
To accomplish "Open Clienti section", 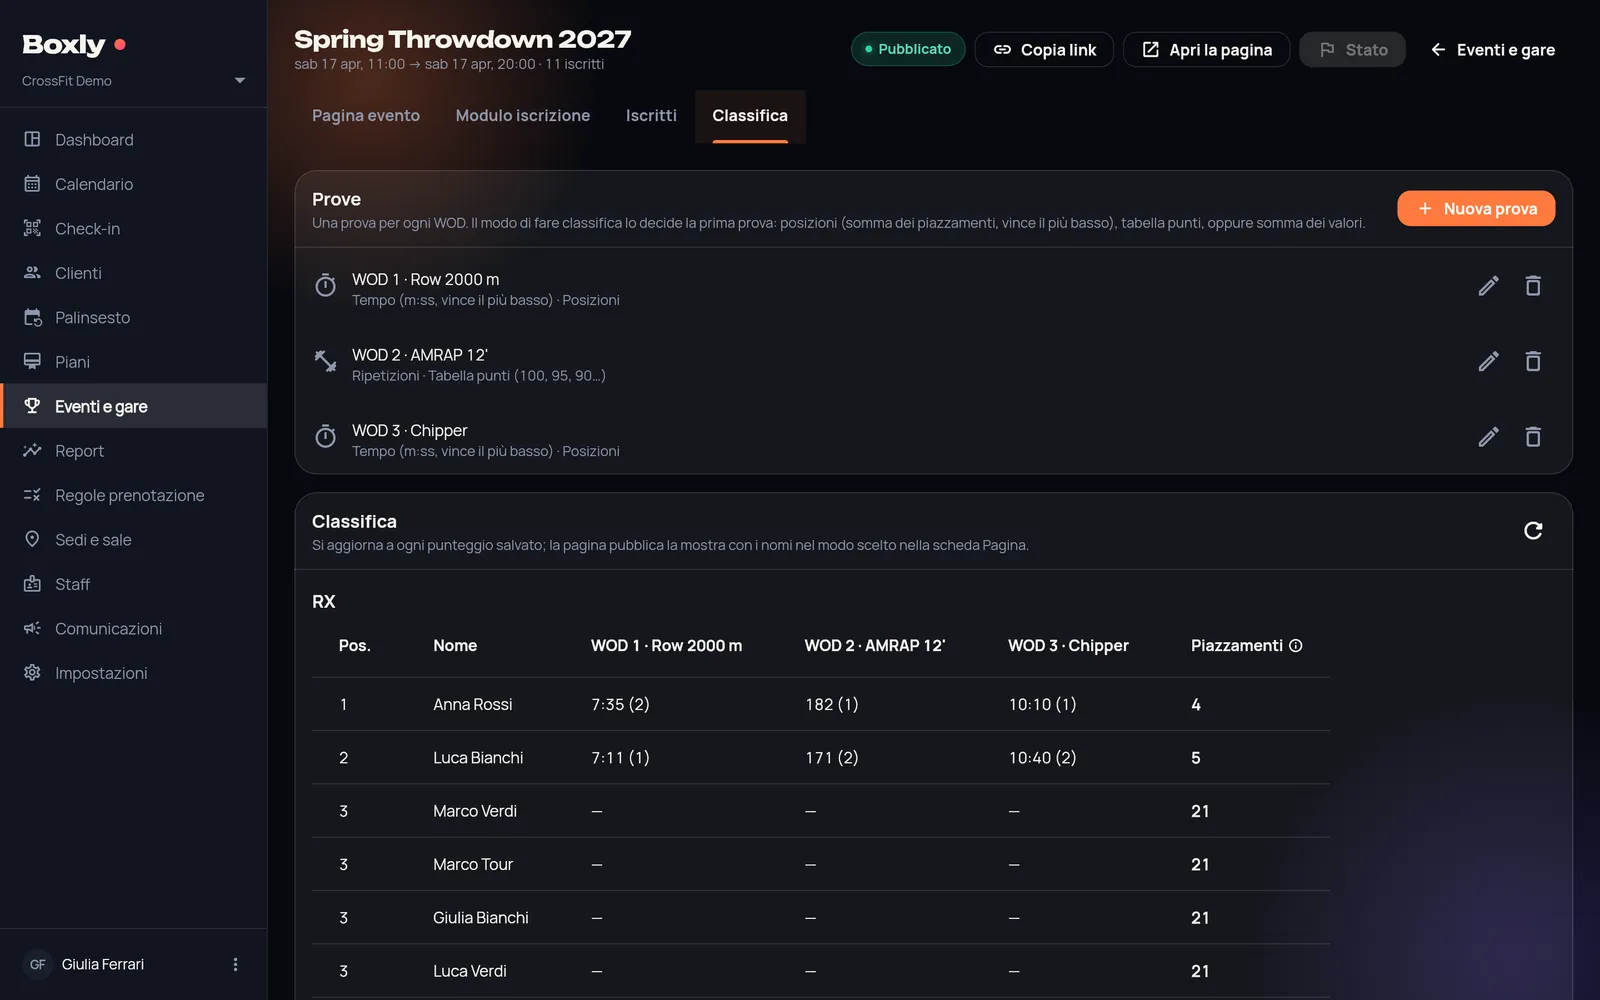I will point(133,273).
